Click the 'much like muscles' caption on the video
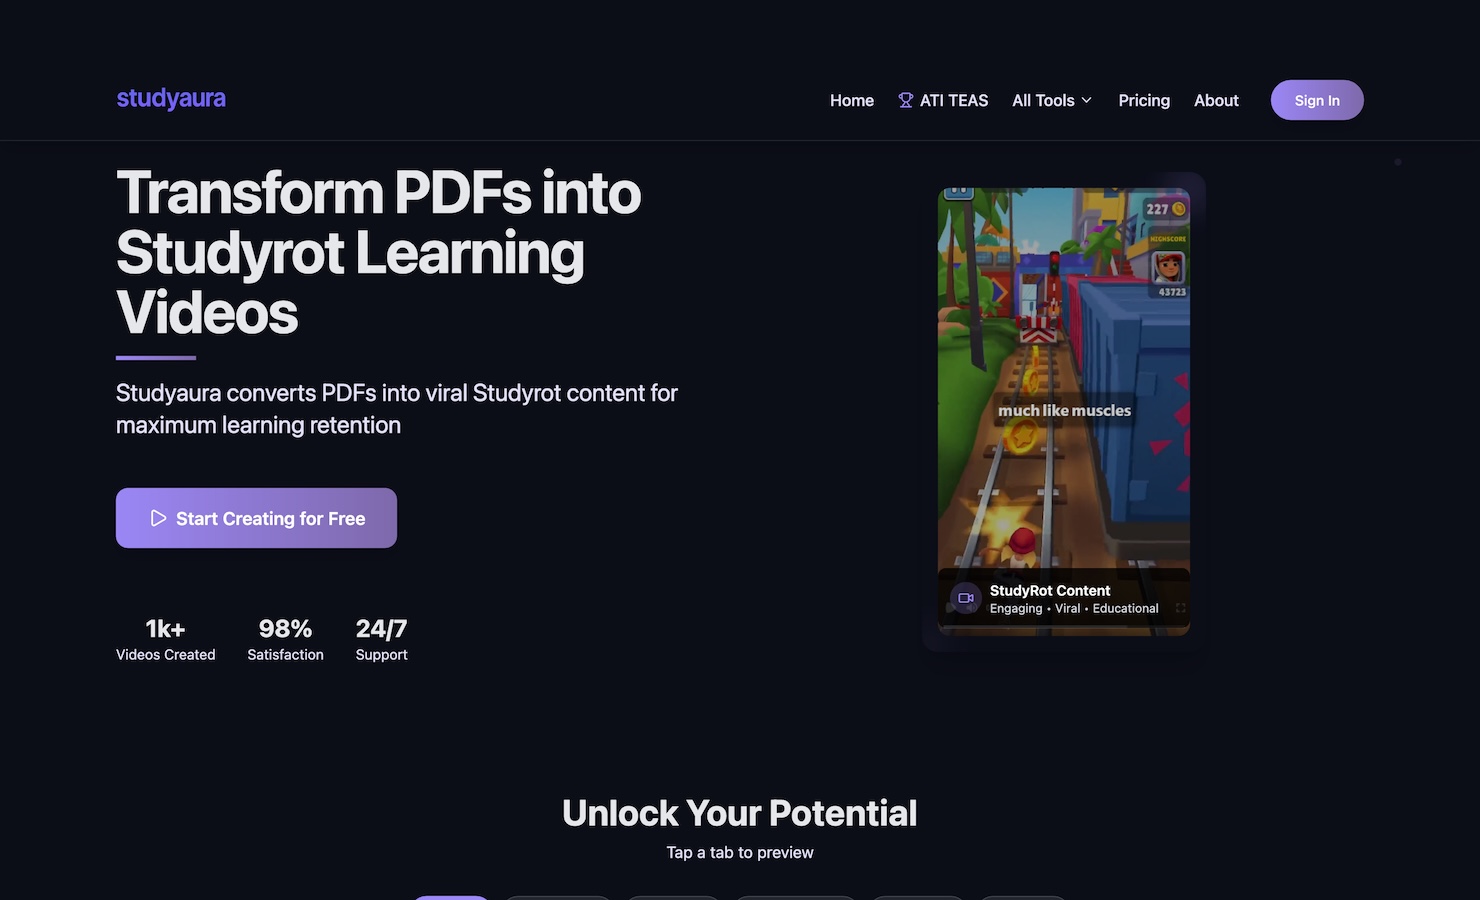This screenshot has height=900, width=1480. tap(1063, 410)
